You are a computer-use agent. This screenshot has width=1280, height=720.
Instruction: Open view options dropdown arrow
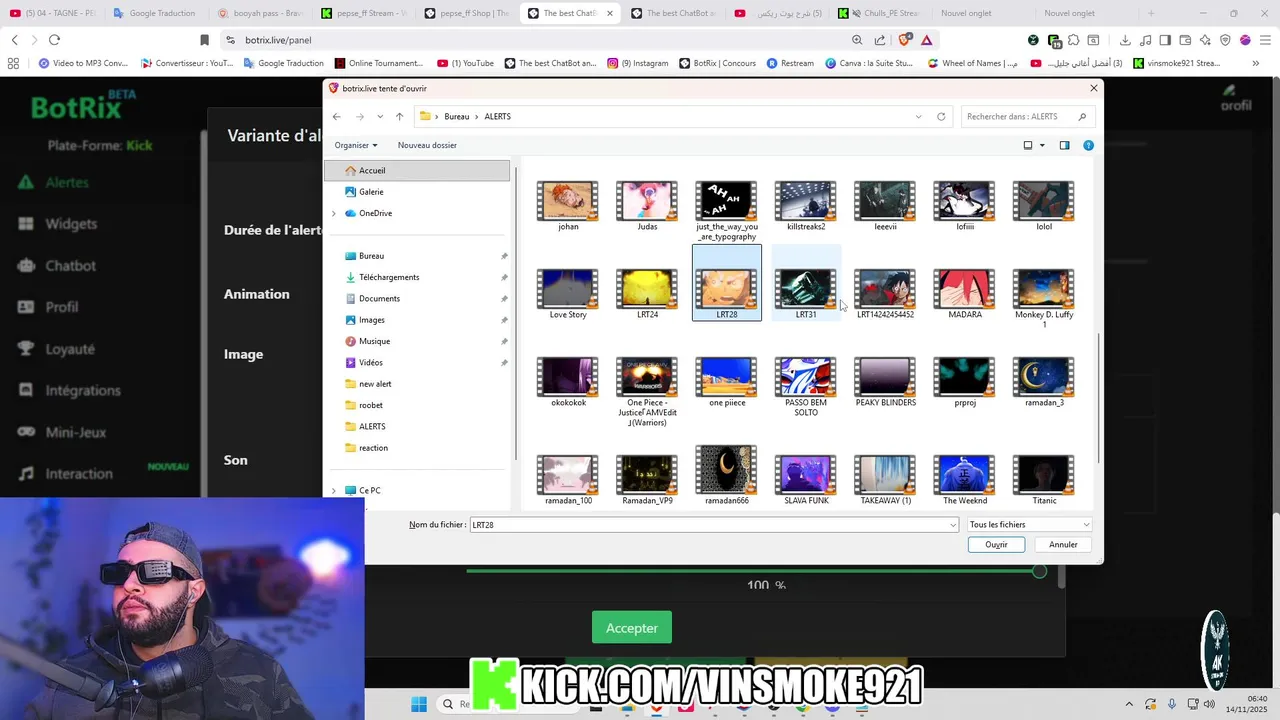point(1042,145)
